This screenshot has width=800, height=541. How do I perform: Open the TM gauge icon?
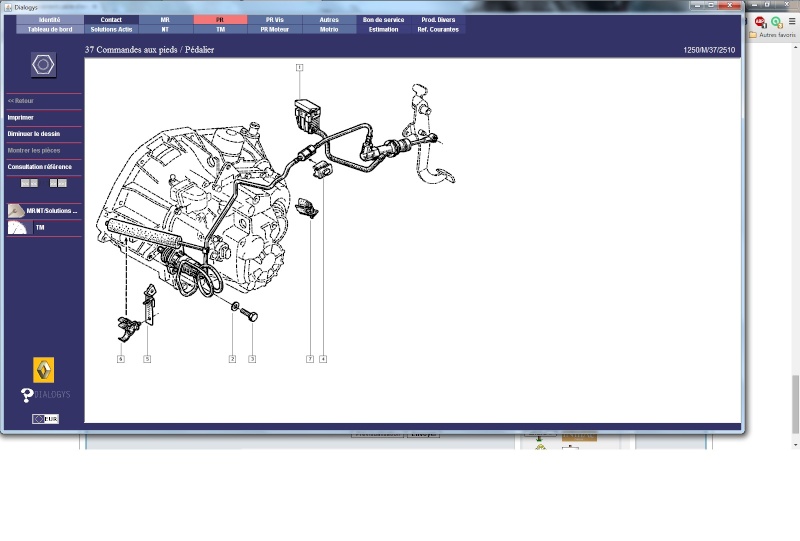point(17,228)
